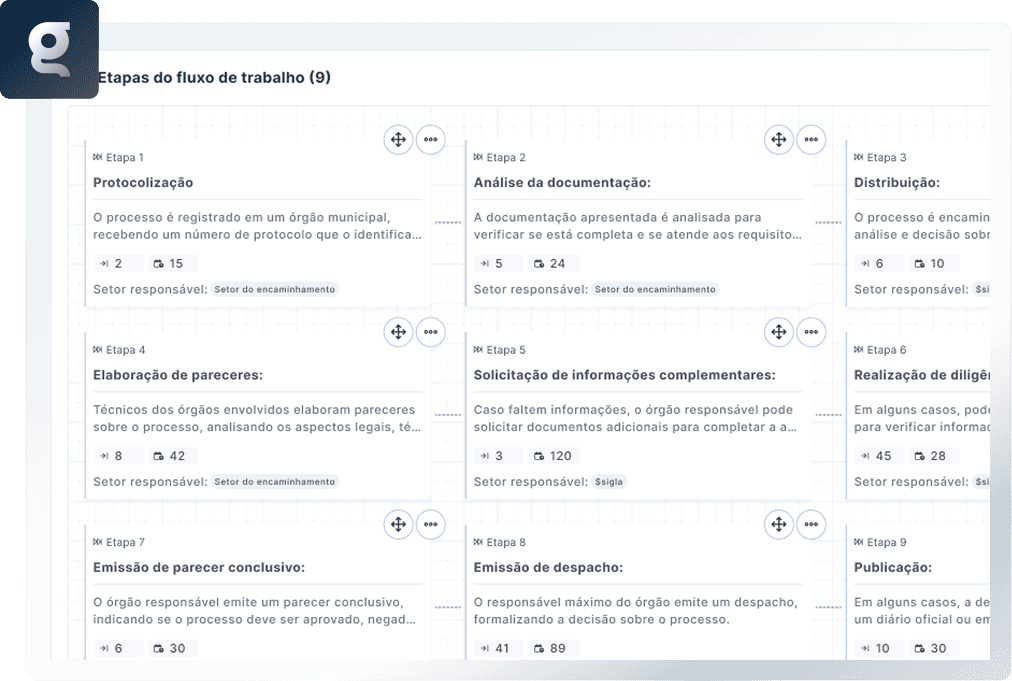Select the Análise da documentação step title
This screenshot has width=1012, height=681.
click(562, 183)
